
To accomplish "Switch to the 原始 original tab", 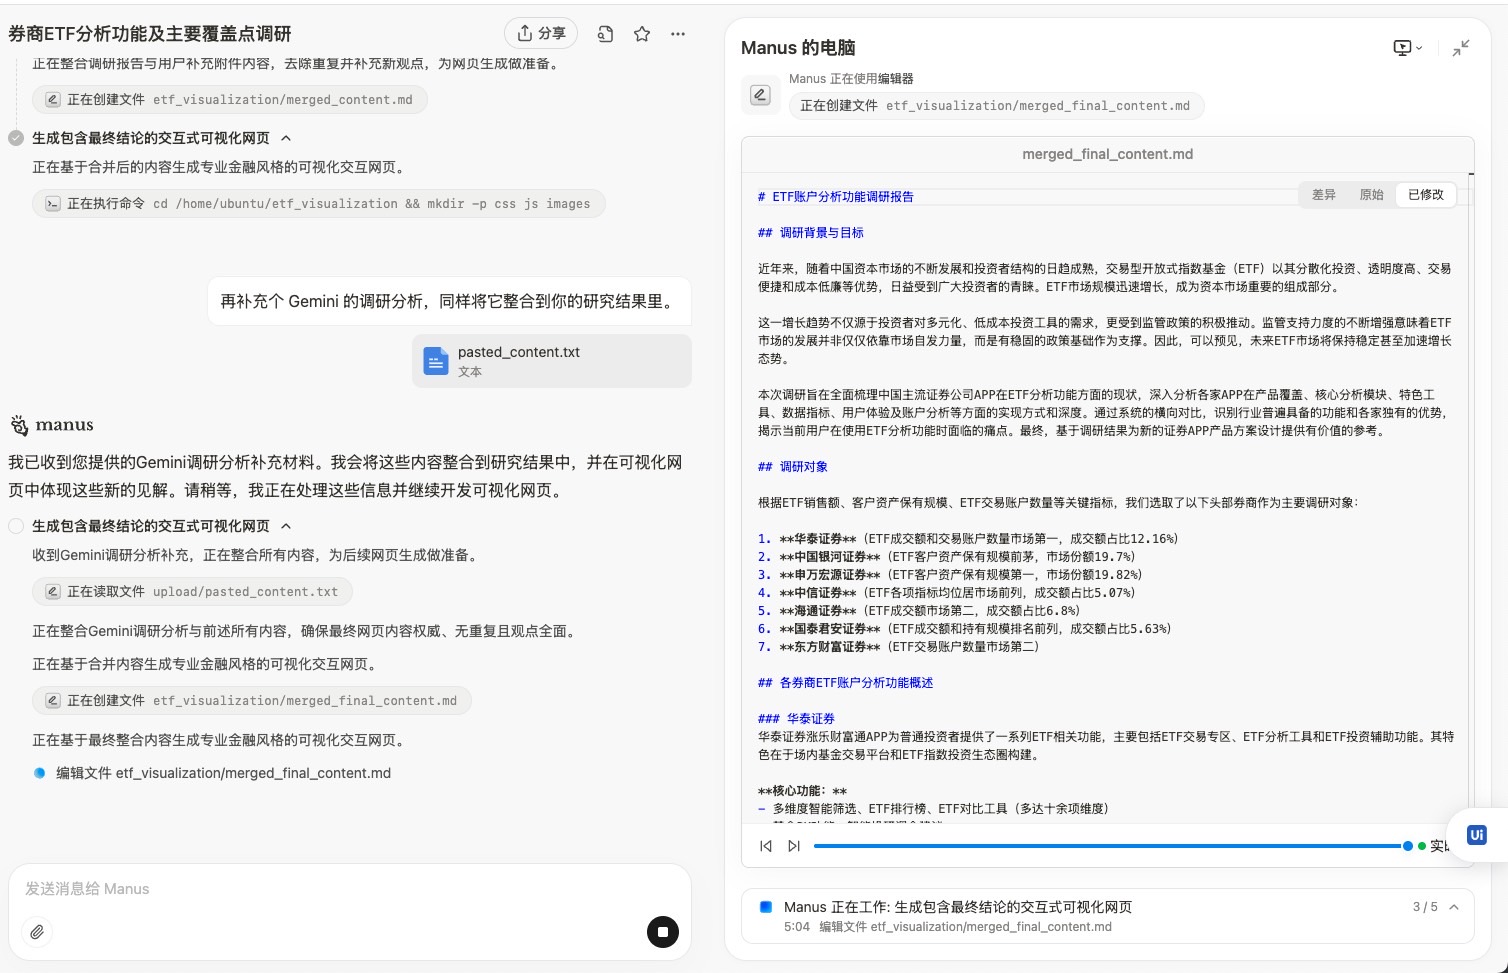I will click(x=1371, y=195).
